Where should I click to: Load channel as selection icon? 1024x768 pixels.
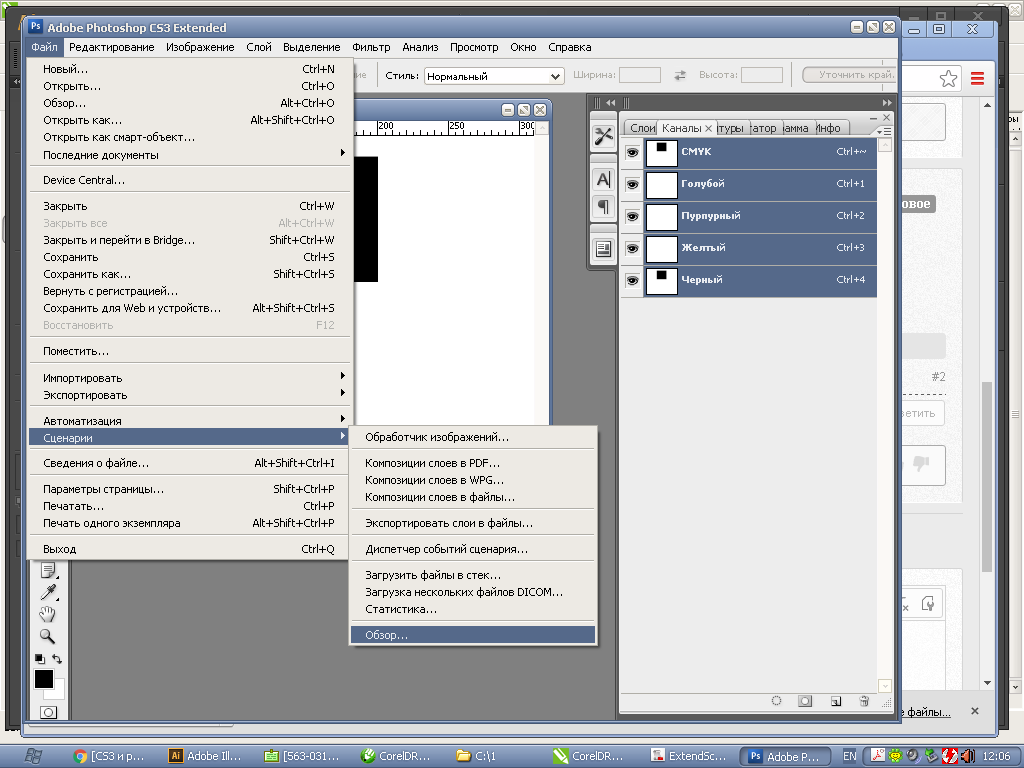(776, 701)
